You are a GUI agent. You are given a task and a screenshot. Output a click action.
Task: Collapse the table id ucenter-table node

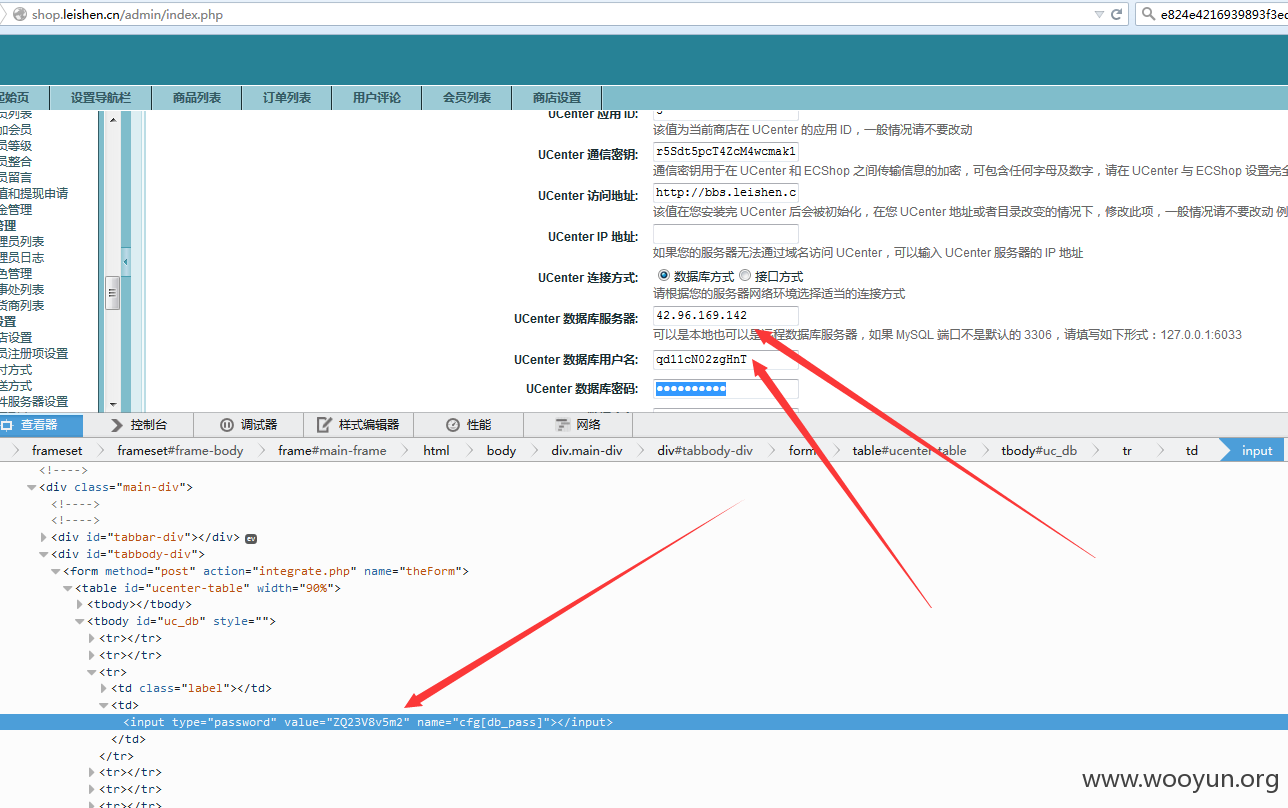pyautogui.click(x=67, y=588)
